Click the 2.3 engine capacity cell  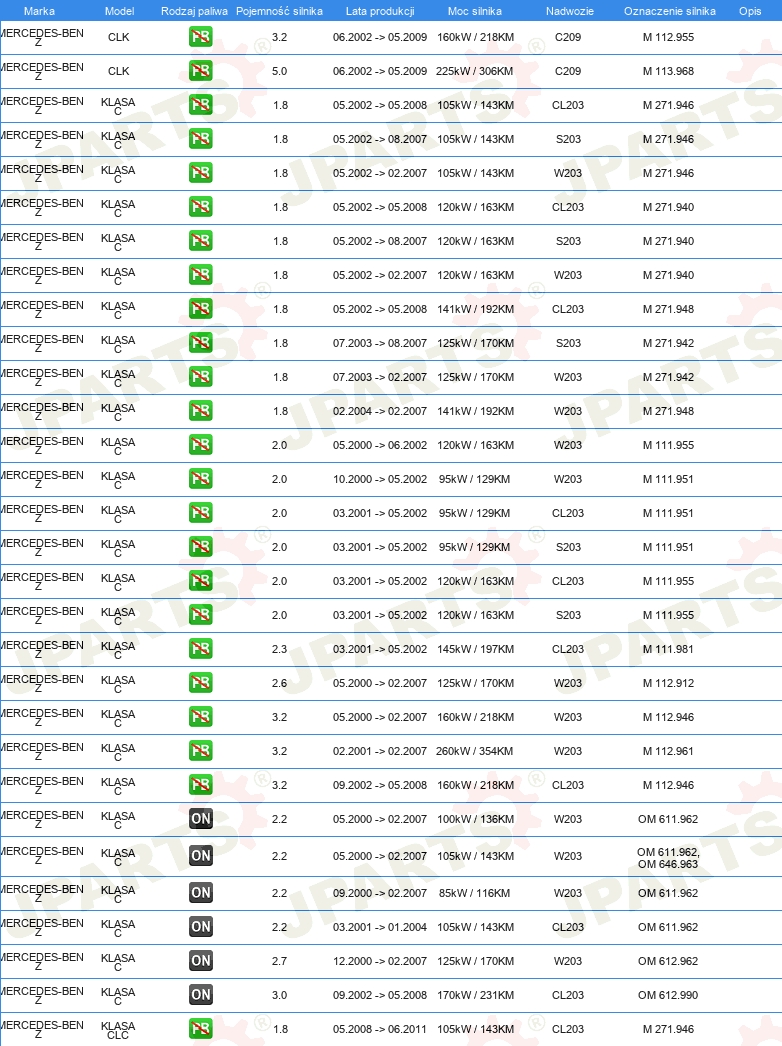pyautogui.click(x=280, y=650)
